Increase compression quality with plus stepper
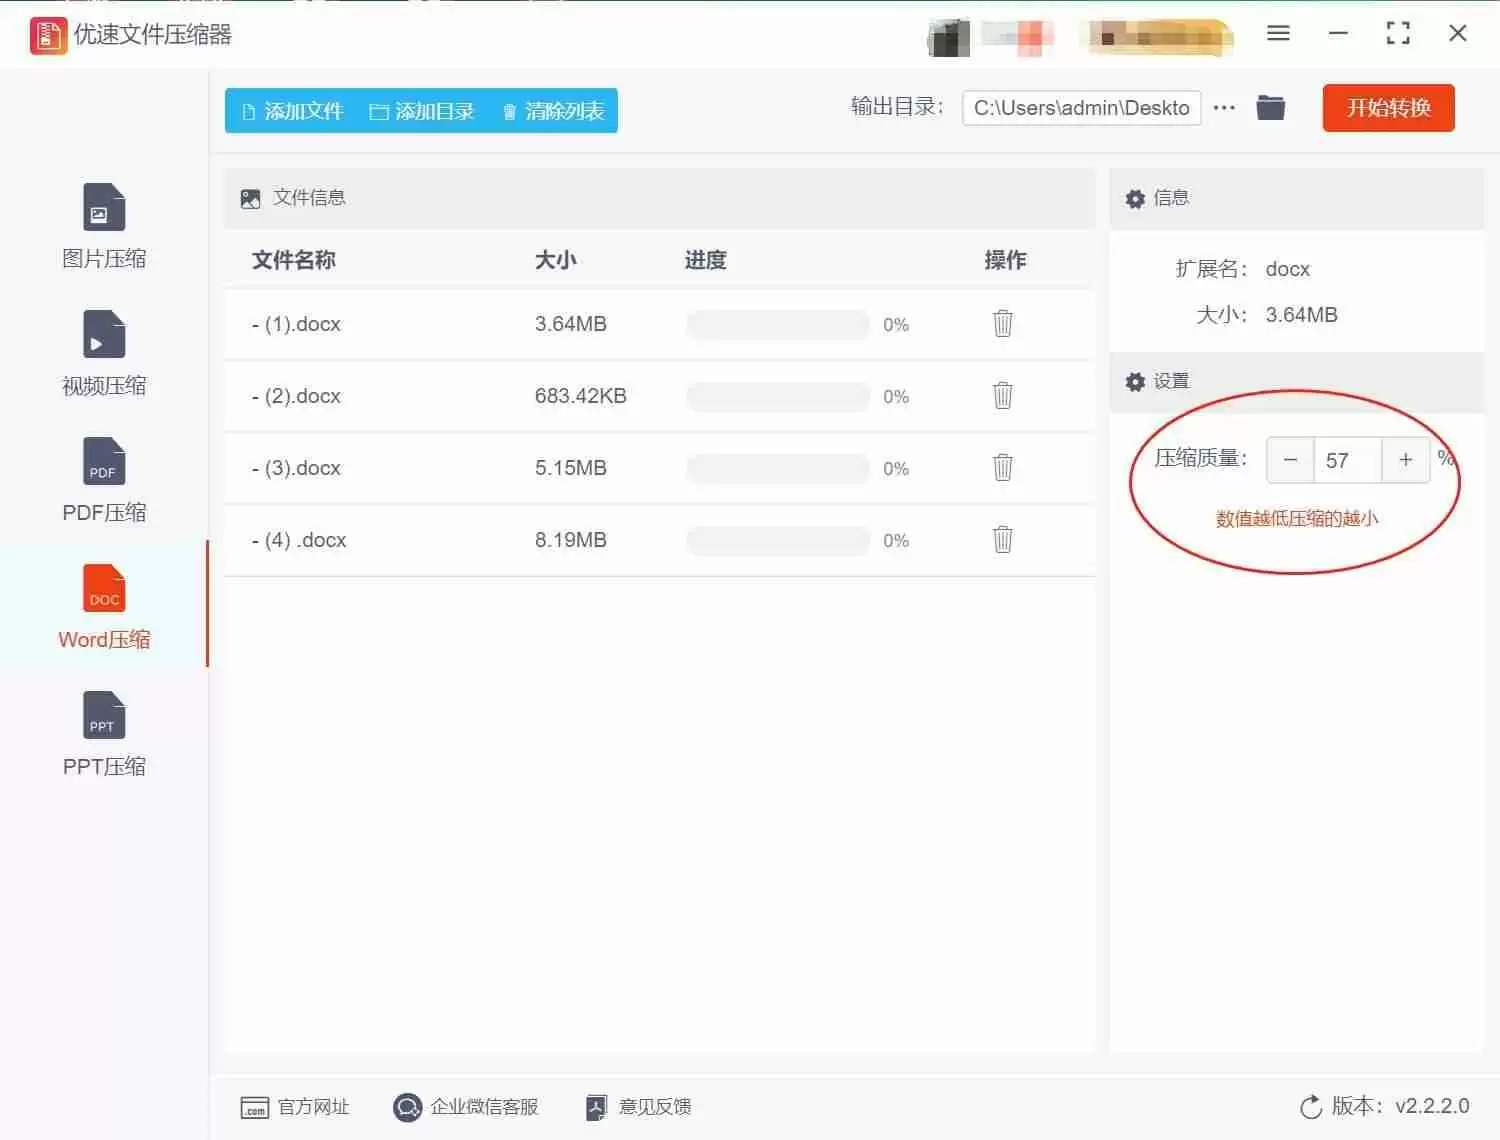This screenshot has height=1140, width=1500. point(1406,460)
